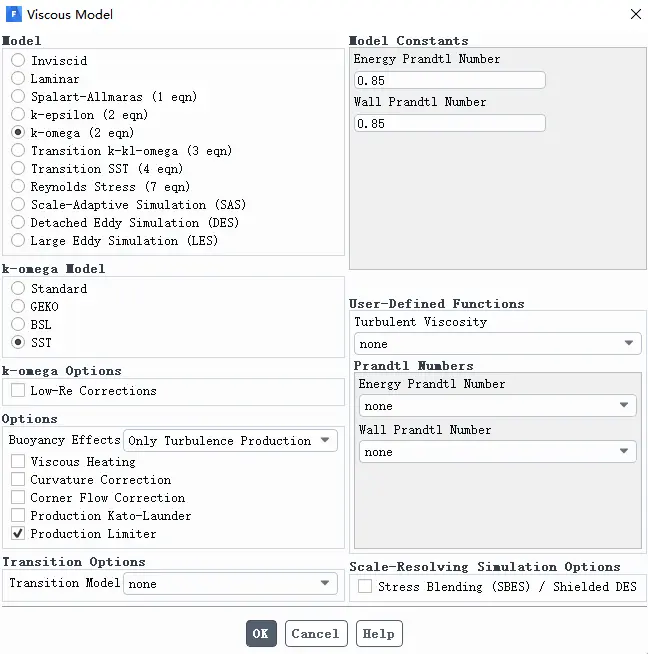Click the Fluent app icon in title bar
Screen dimensions: 648x654
pyautogui.click(x=13, y=14)
